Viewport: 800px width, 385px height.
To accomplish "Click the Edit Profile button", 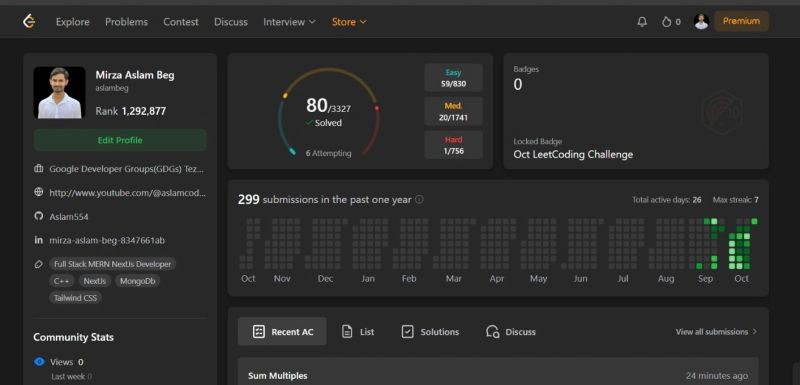I will (x=120, y=140).
